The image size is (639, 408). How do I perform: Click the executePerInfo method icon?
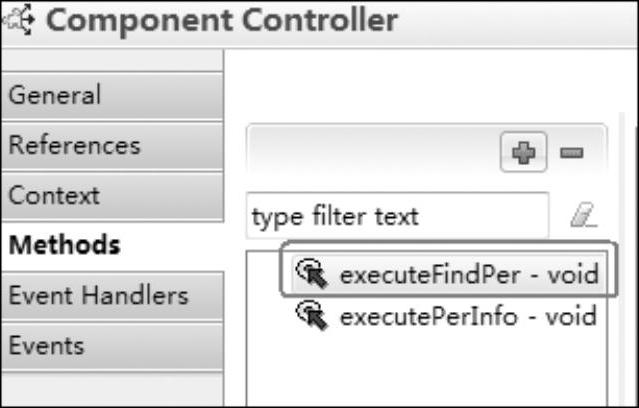[312, 316]
